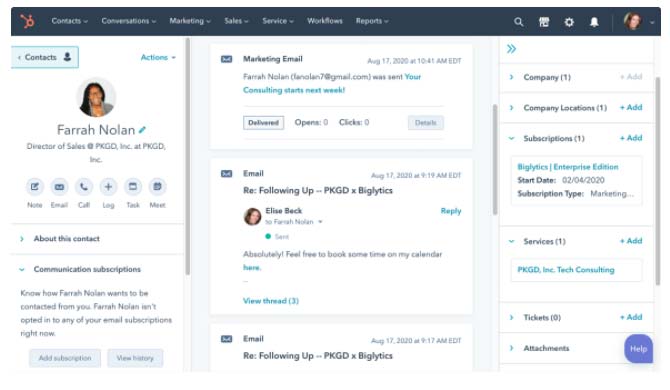Click the 'here' calendar link
This screenshot has width=670, height=390.
(251, 267)
